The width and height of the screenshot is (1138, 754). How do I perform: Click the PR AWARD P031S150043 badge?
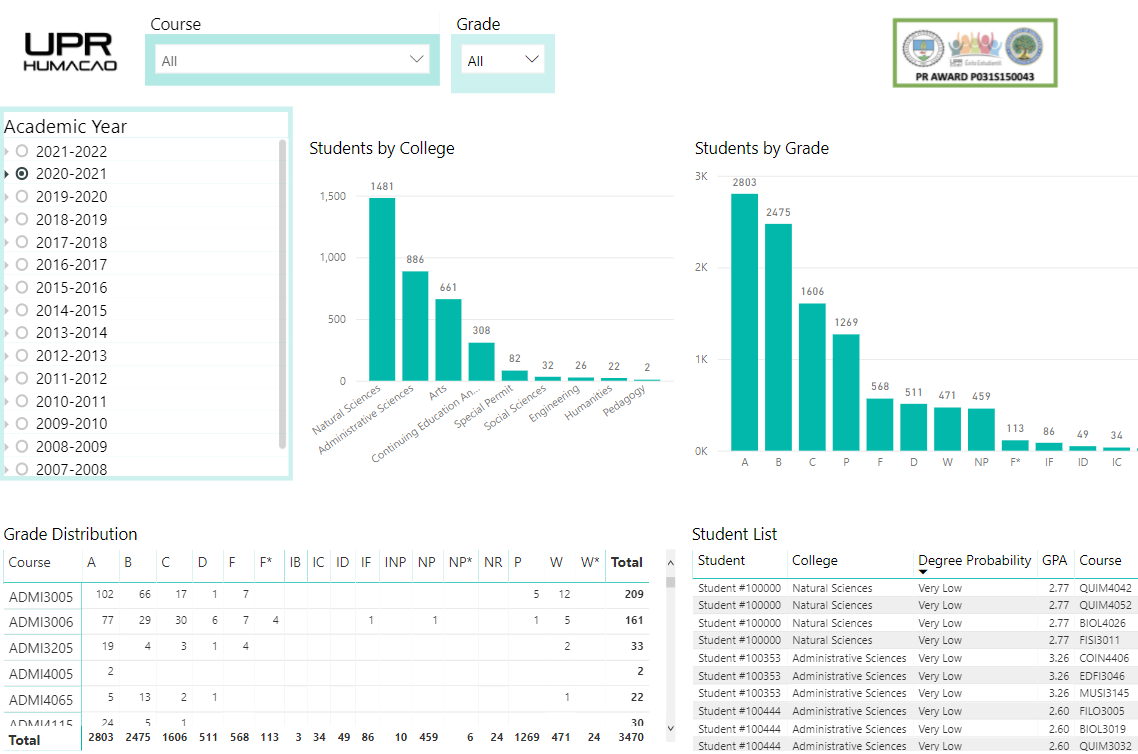(973, 52)
